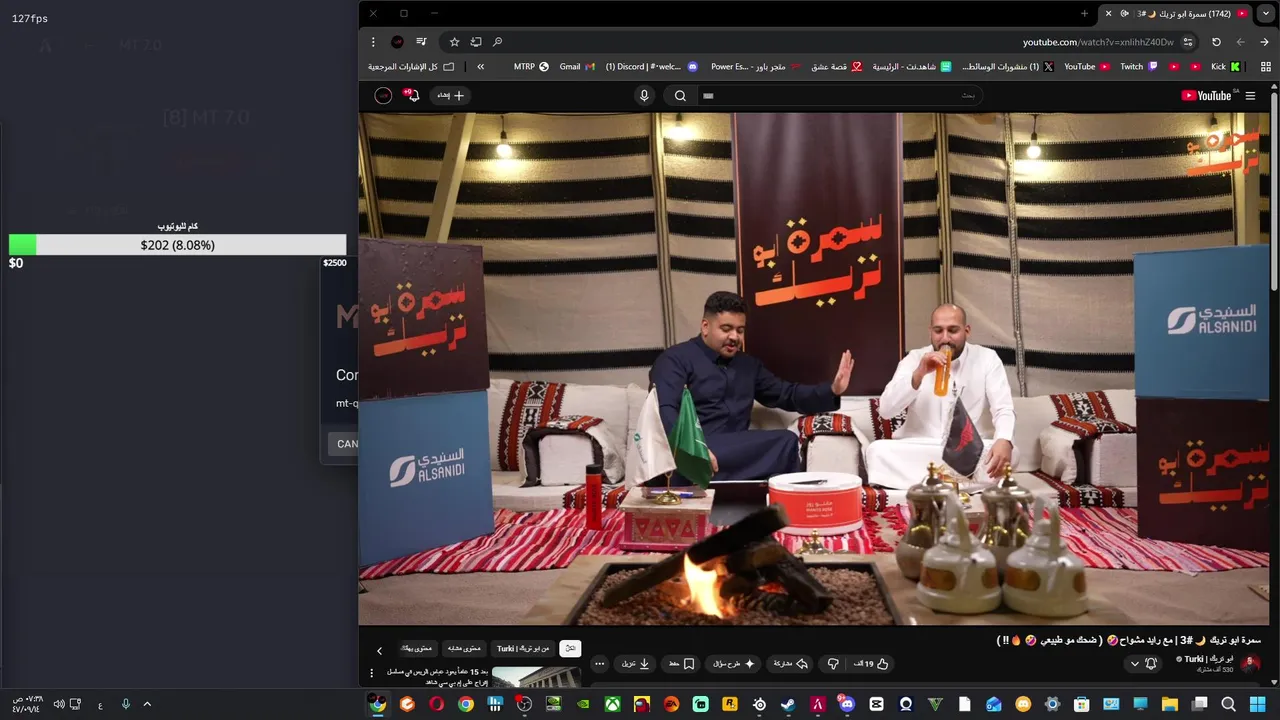
Task: Open browser three-dot main menu
Action: pyautogui.click(x=373, y=42)
